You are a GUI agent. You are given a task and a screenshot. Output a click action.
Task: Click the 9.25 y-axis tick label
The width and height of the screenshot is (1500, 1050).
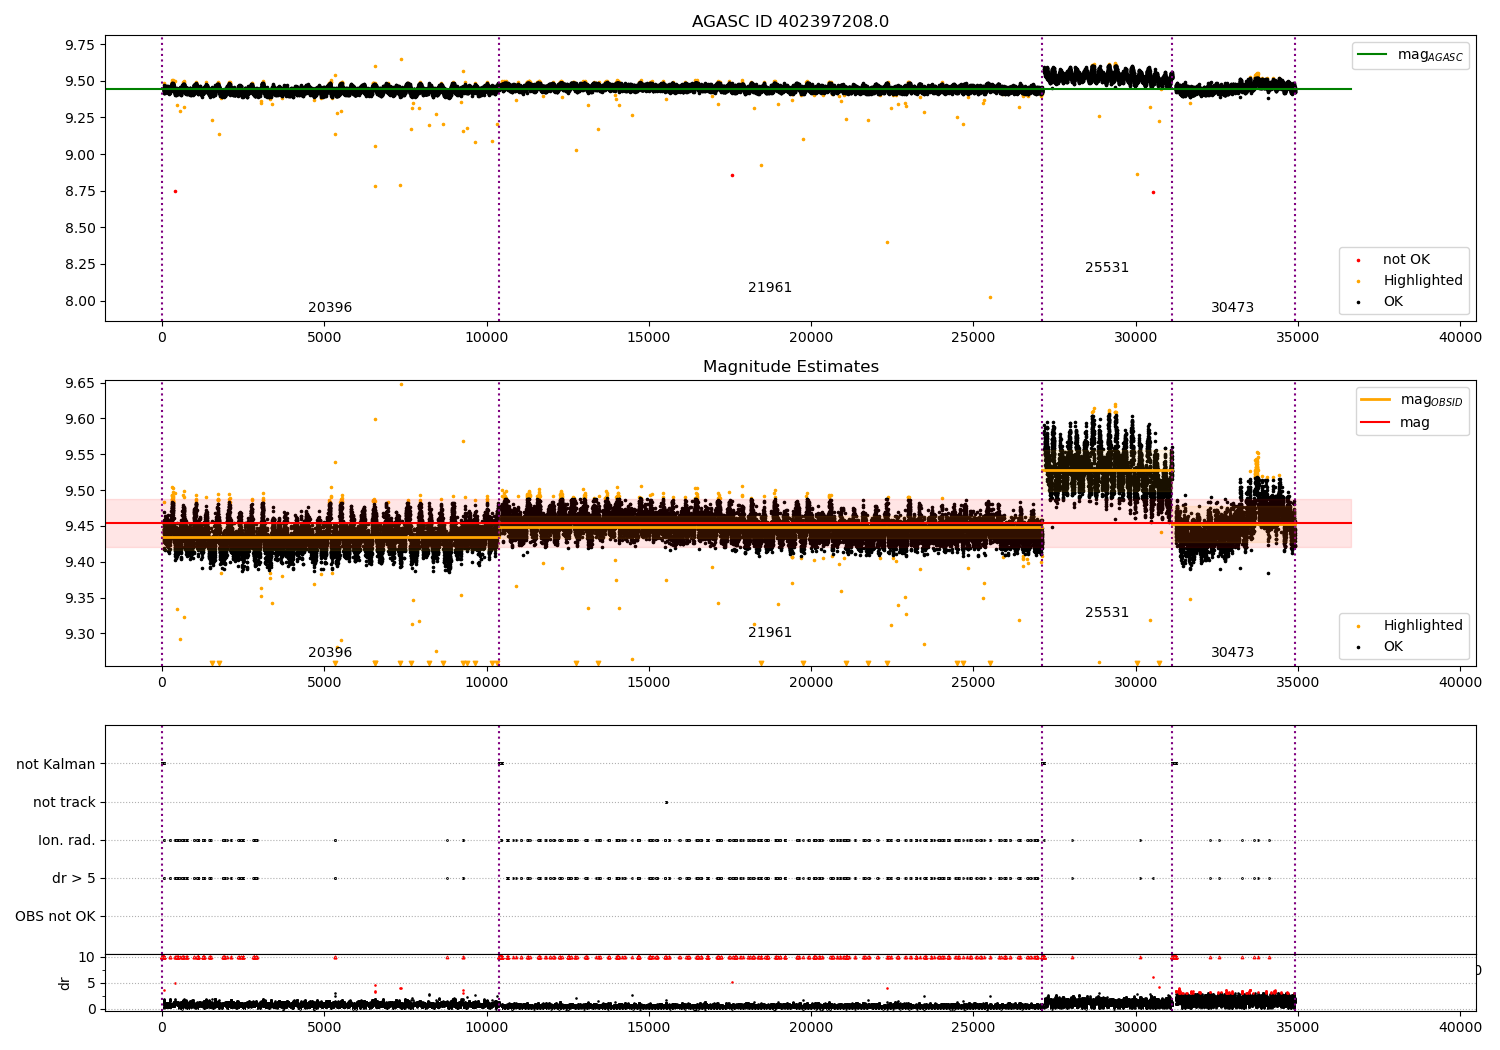(79, 118)
